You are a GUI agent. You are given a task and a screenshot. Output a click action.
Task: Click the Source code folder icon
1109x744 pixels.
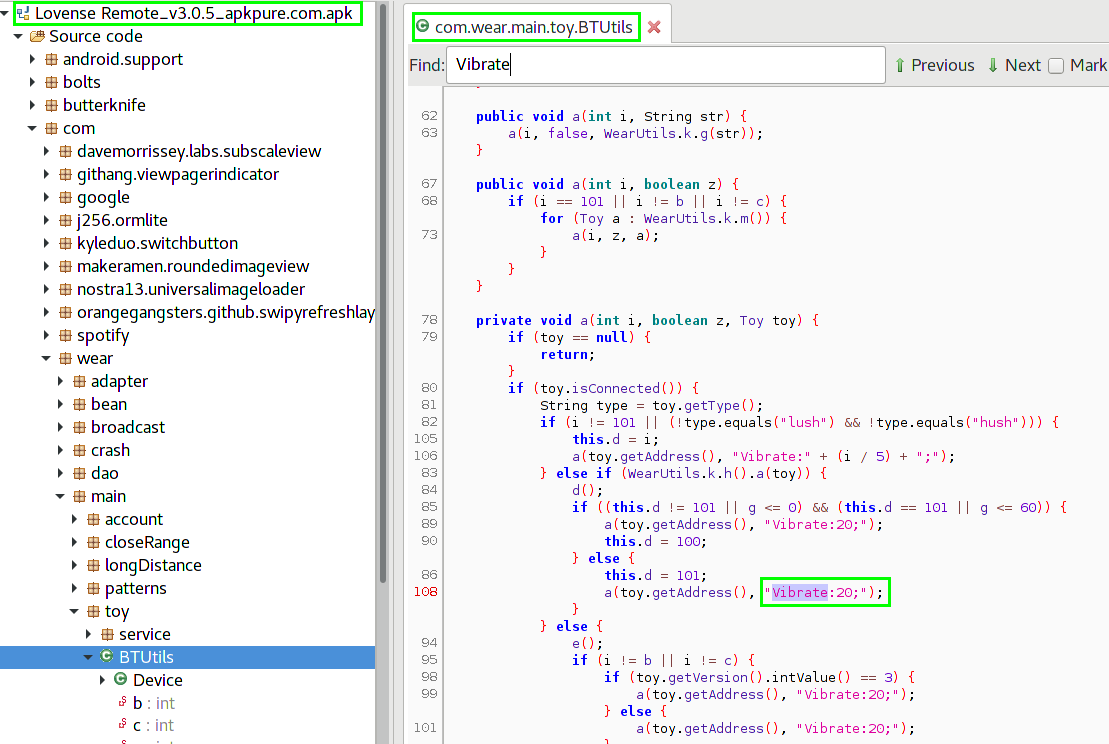click(x=38, y=37)
